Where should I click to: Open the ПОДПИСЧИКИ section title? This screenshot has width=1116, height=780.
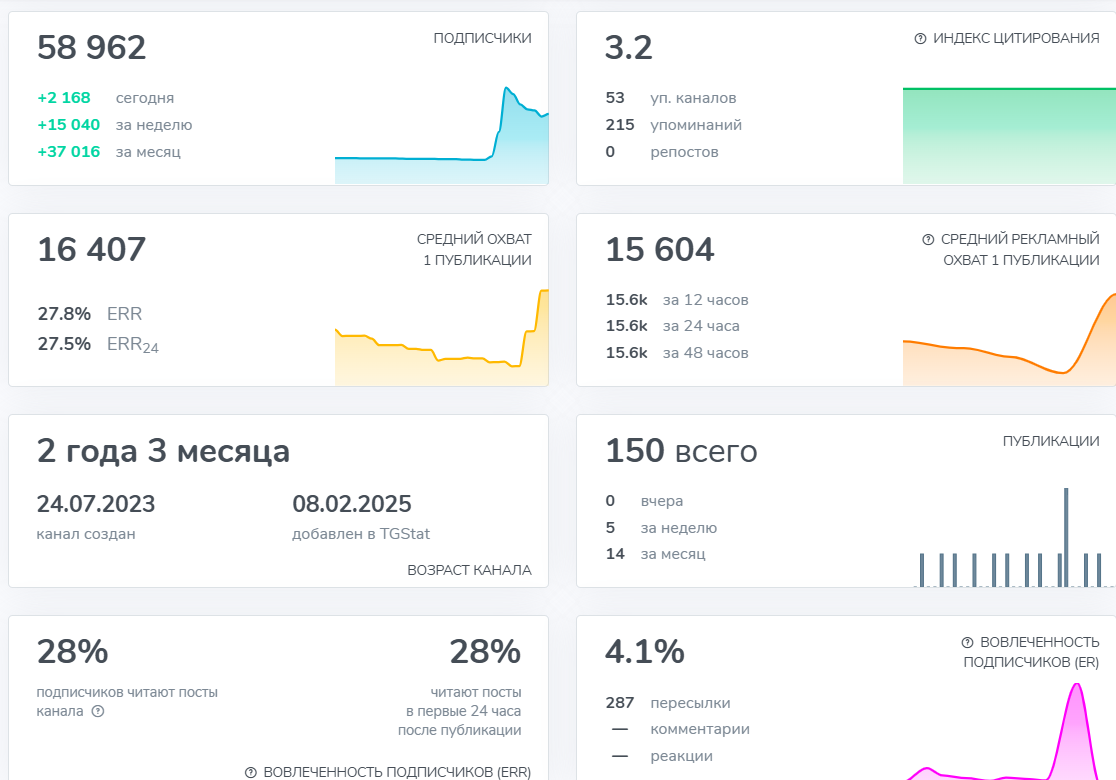pos(482,39)
